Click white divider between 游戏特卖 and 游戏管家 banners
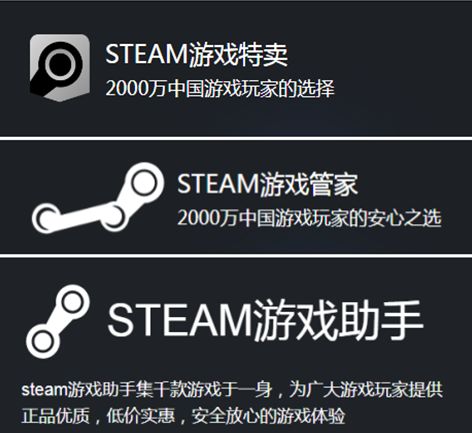Screen dimensions: 472x433 tap(236, 138)
